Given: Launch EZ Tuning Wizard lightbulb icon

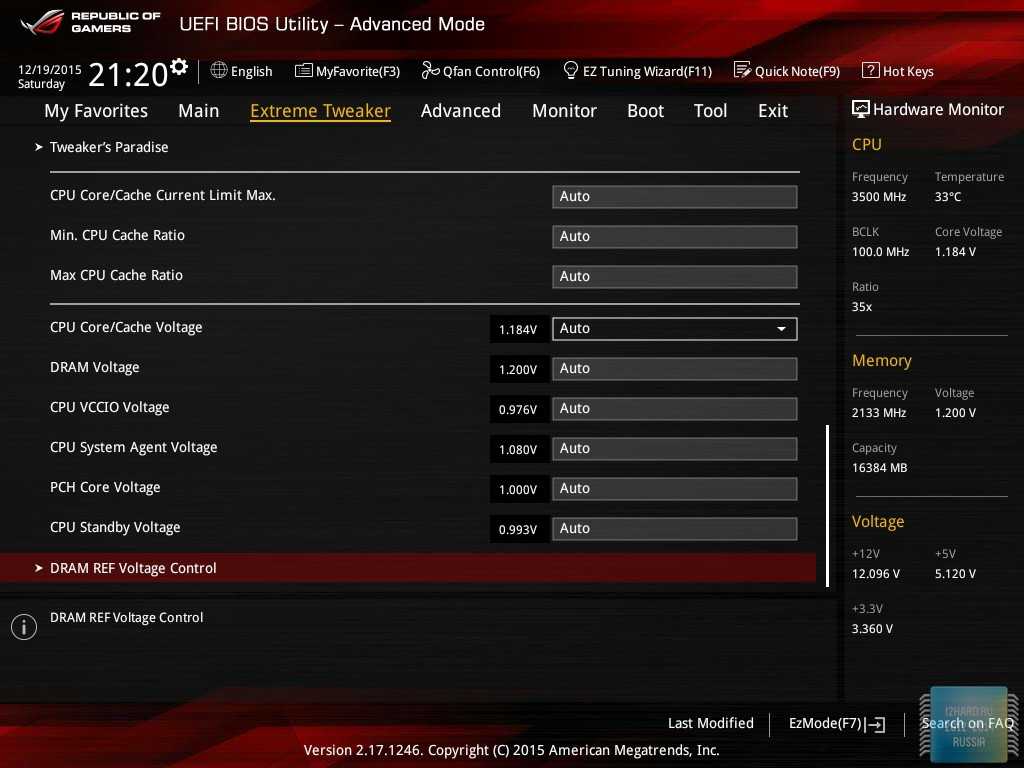Looking at the screenshot, I should click(571, 71).
